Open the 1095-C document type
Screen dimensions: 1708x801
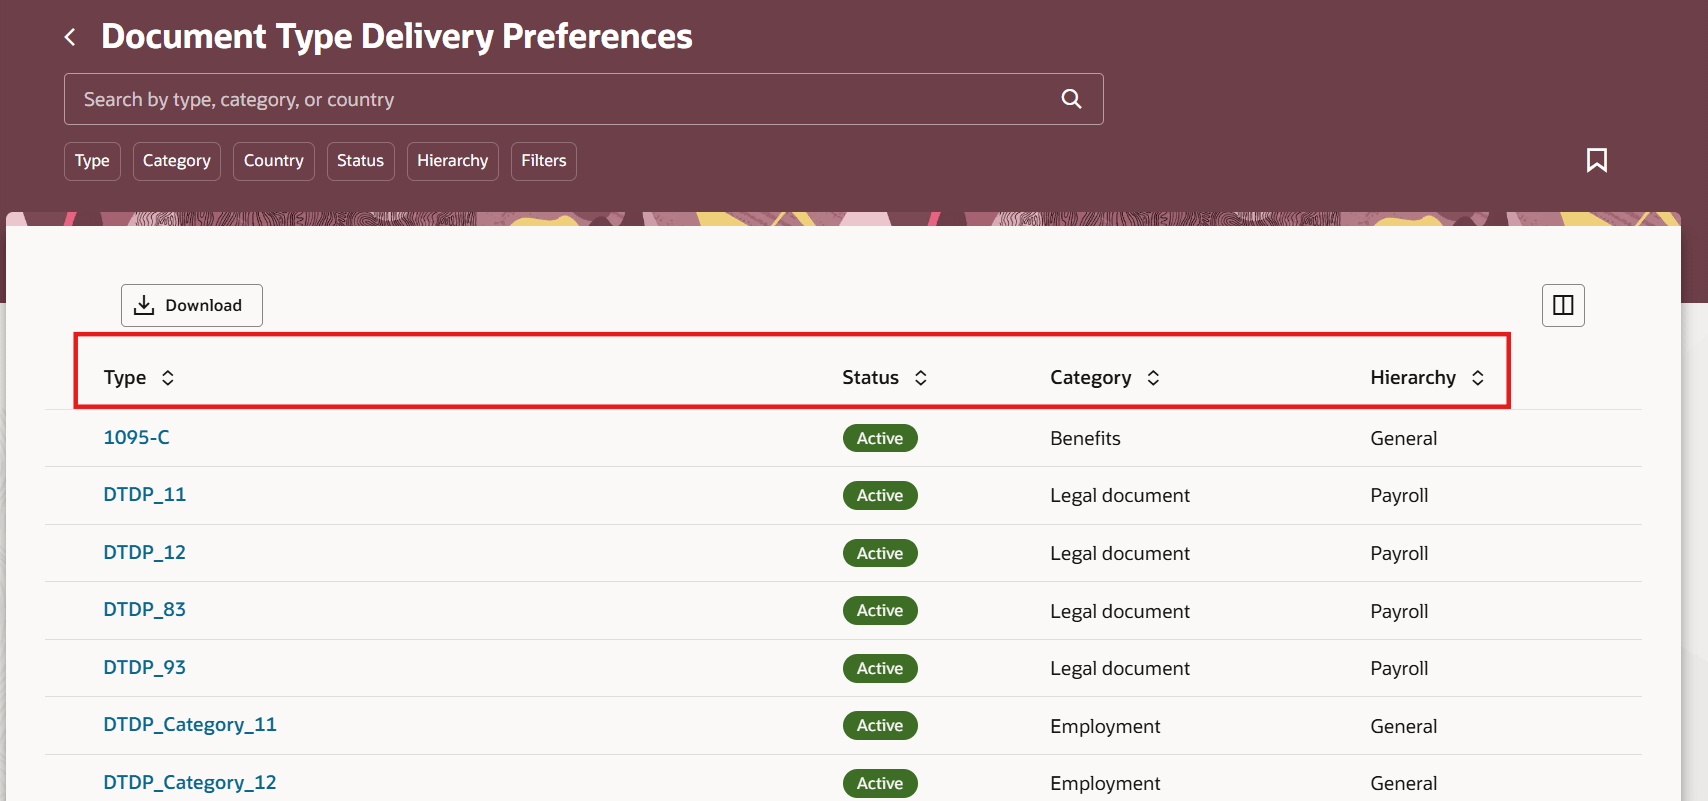137,437
